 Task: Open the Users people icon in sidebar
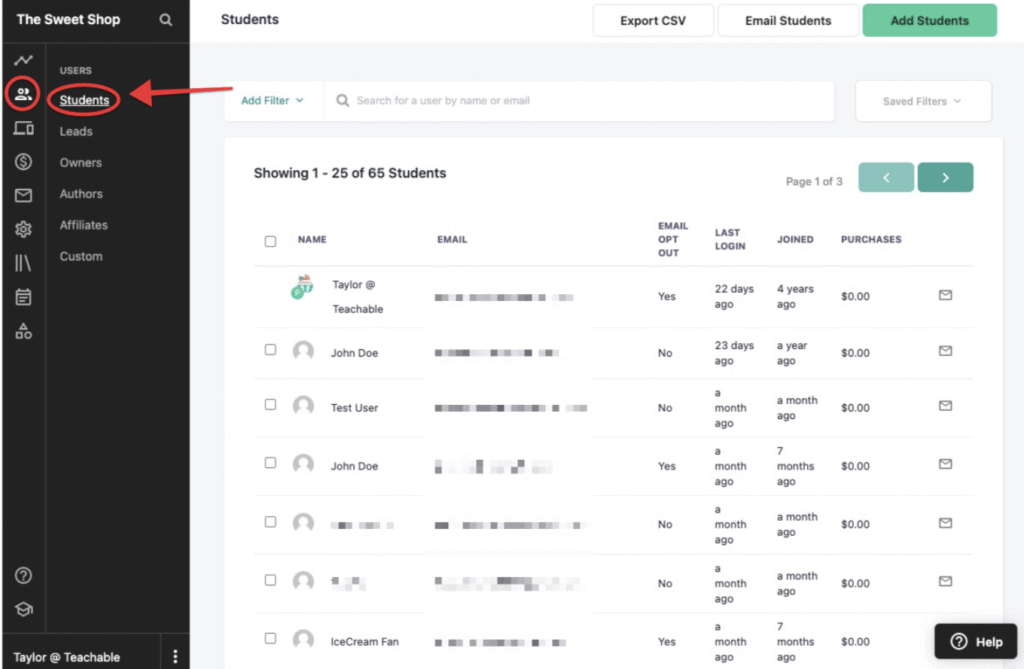[24, 94]
